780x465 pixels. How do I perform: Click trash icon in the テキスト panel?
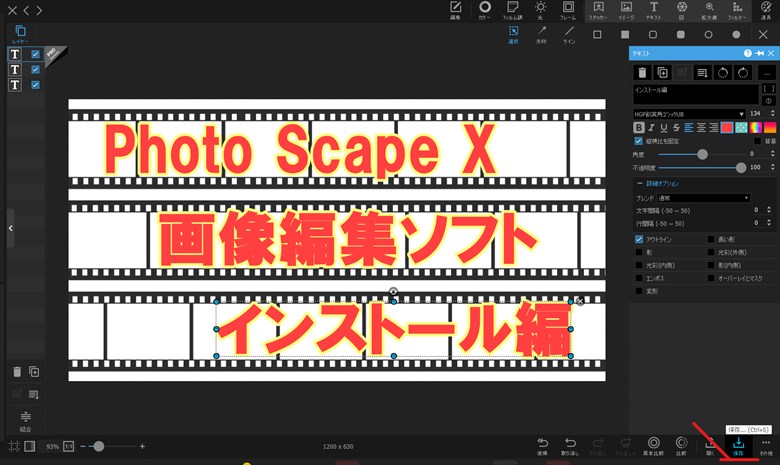(x=642, y=73)
